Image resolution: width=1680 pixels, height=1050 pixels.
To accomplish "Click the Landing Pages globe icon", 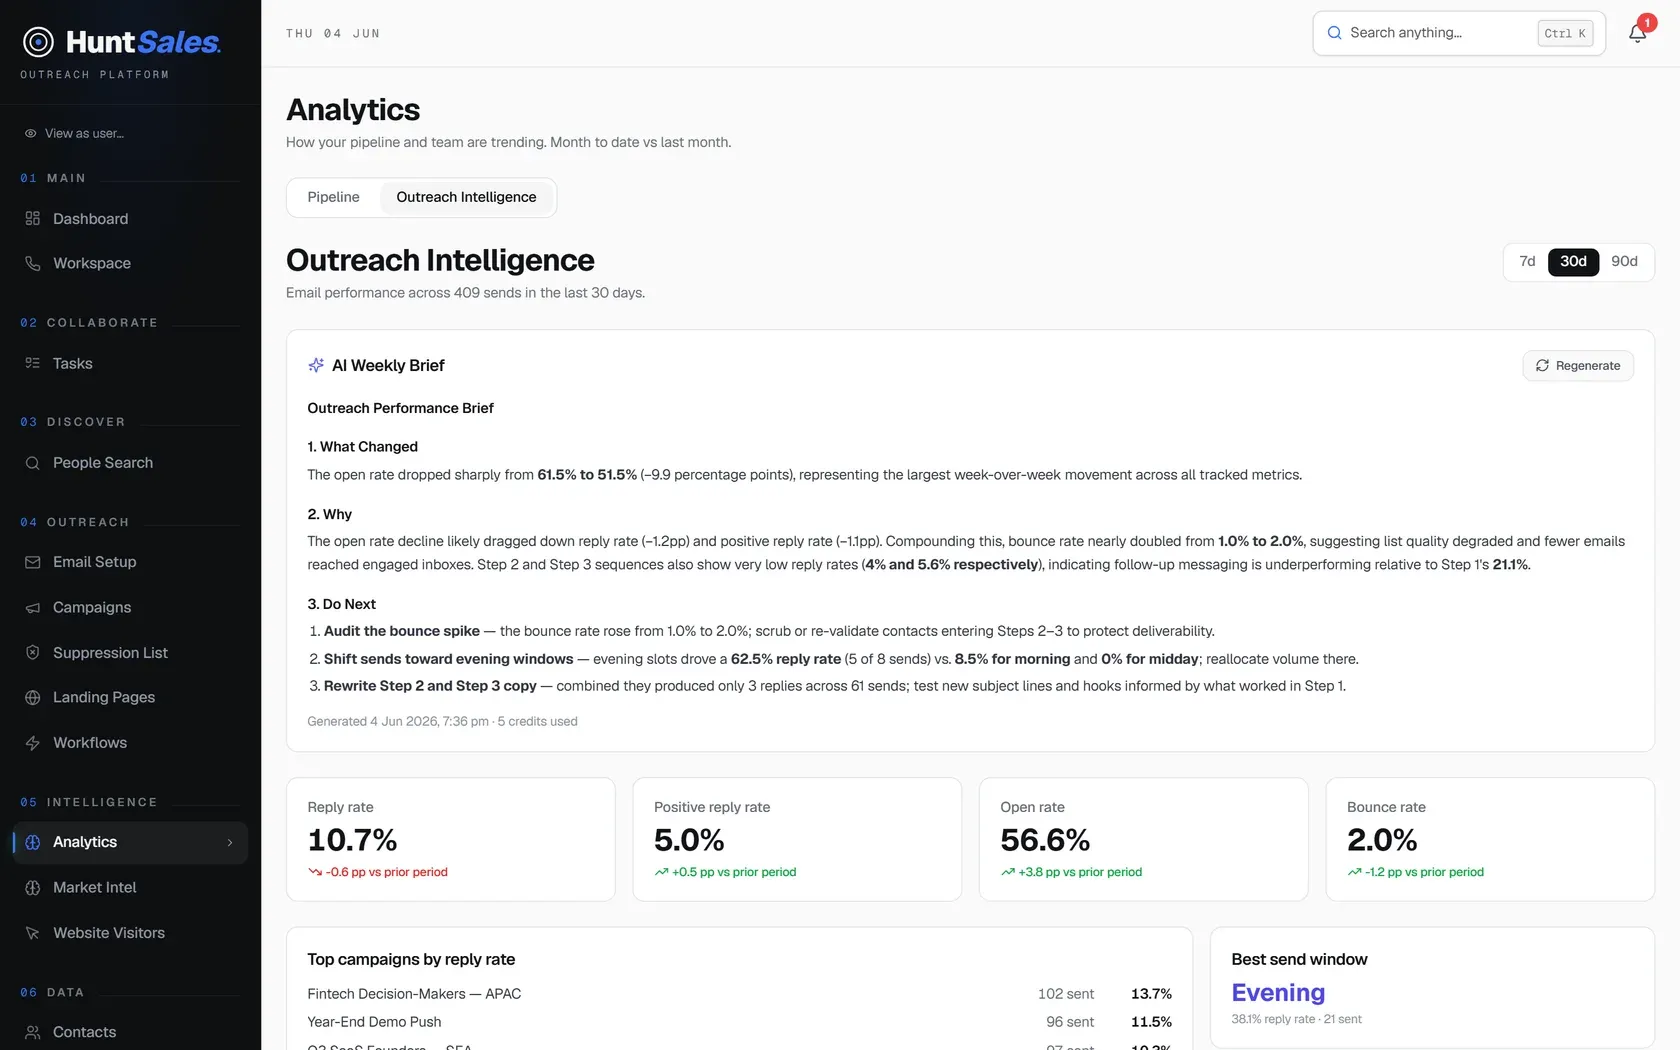I will tap(33, 697).
